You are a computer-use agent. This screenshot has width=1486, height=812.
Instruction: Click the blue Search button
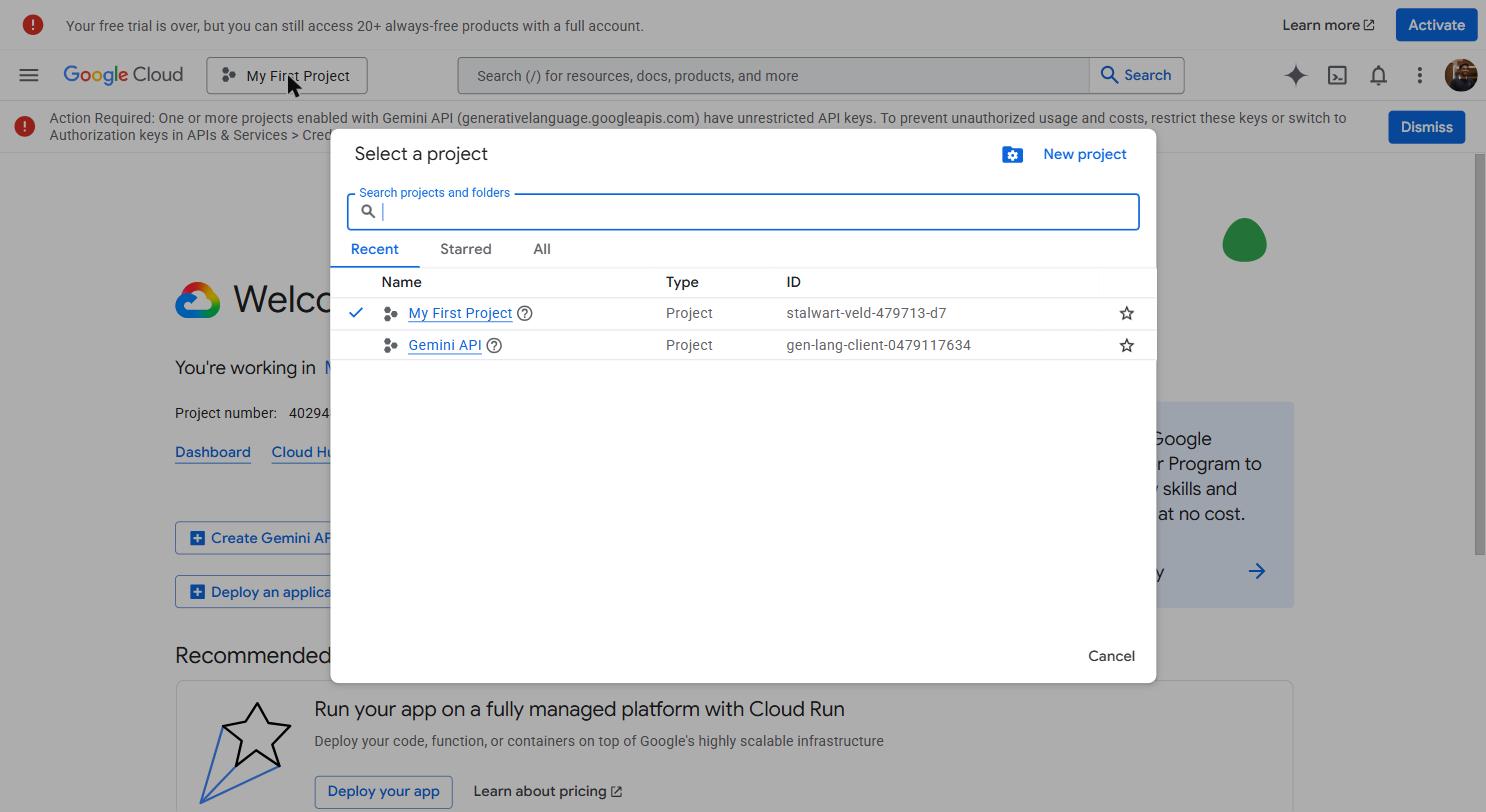point(1137,75)
